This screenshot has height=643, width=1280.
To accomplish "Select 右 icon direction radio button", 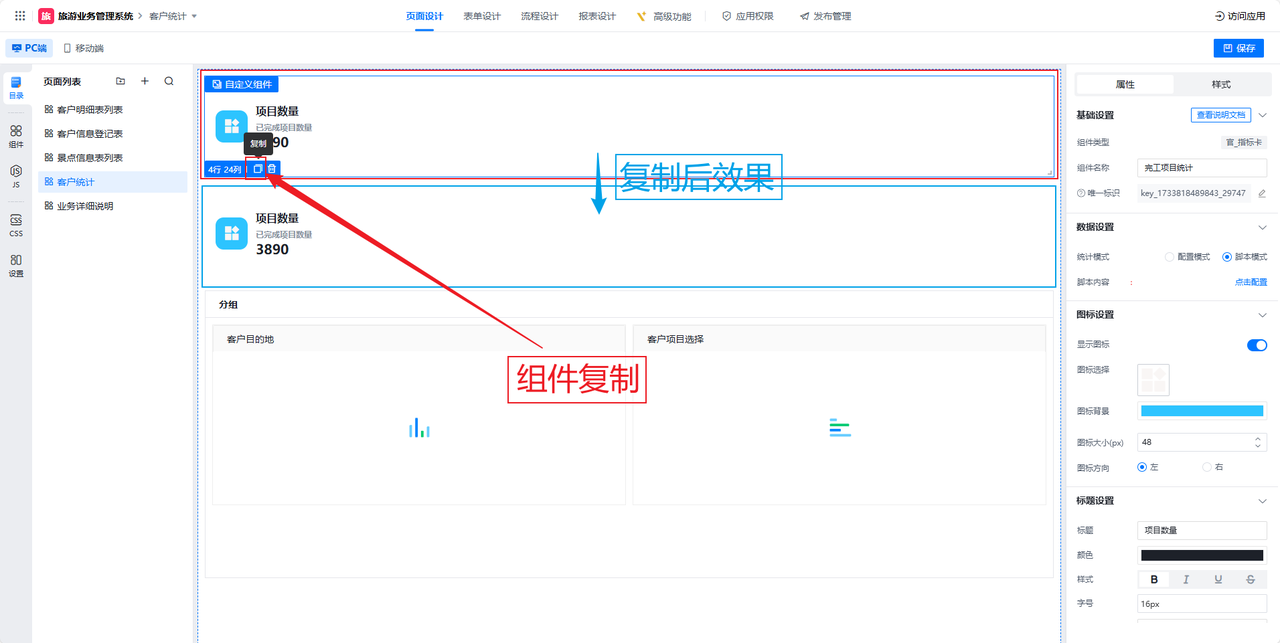I will [x=1207, y=467].
